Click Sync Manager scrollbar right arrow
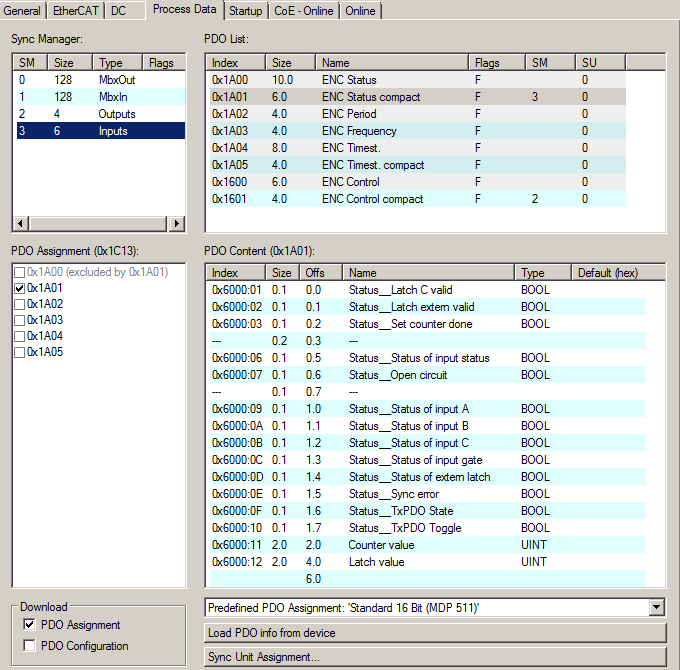The width and height of the screenshot is (680, 670). pyautogui.click(x=176, y=224)
